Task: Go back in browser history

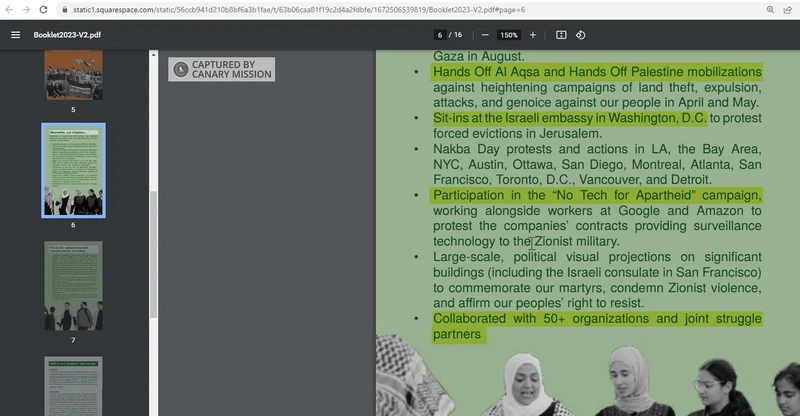Action: (9, 9)
